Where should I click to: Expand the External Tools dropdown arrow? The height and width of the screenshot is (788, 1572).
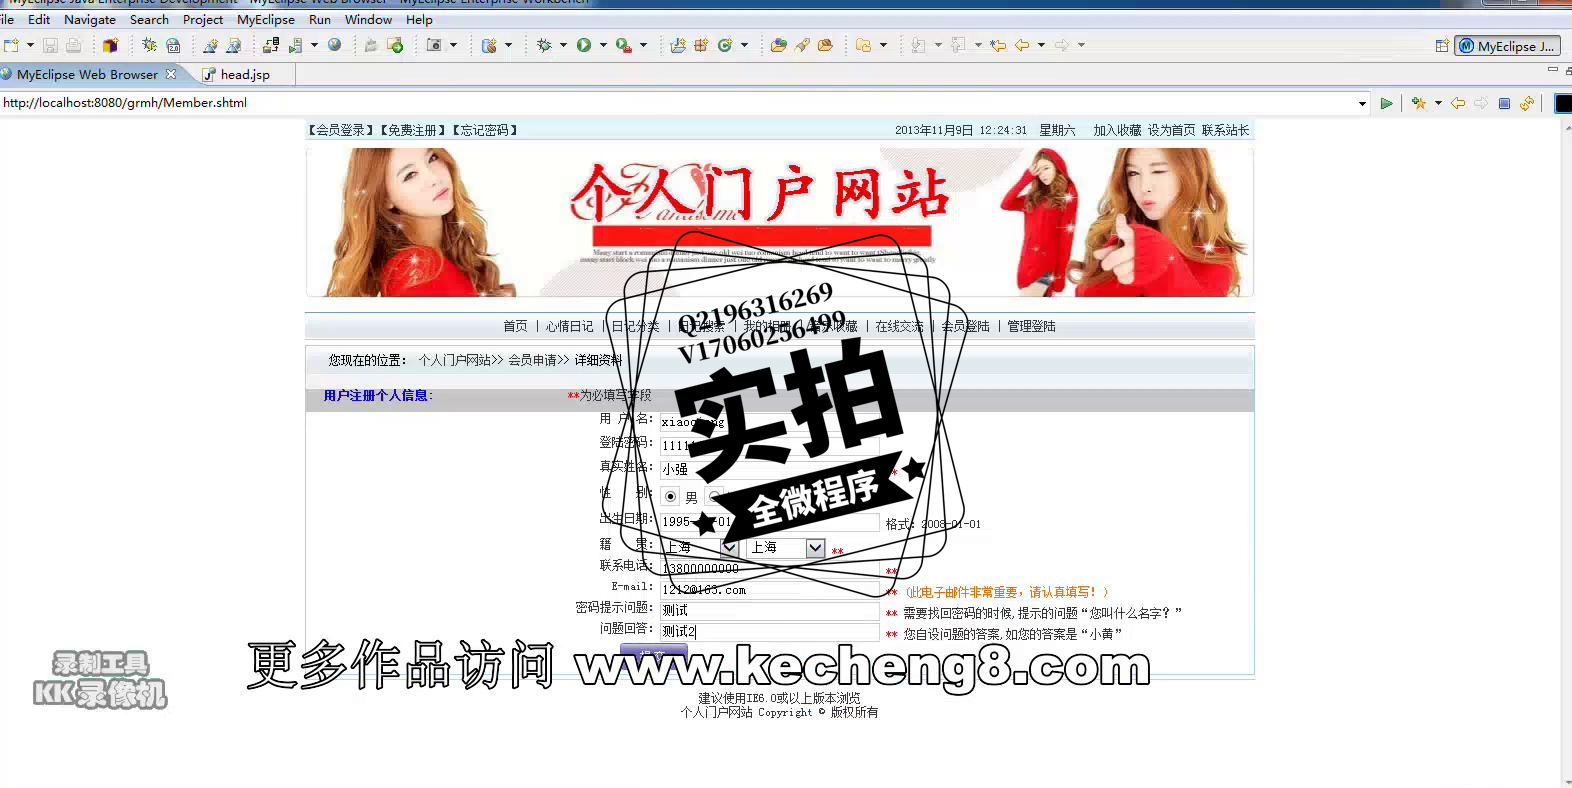643,45
